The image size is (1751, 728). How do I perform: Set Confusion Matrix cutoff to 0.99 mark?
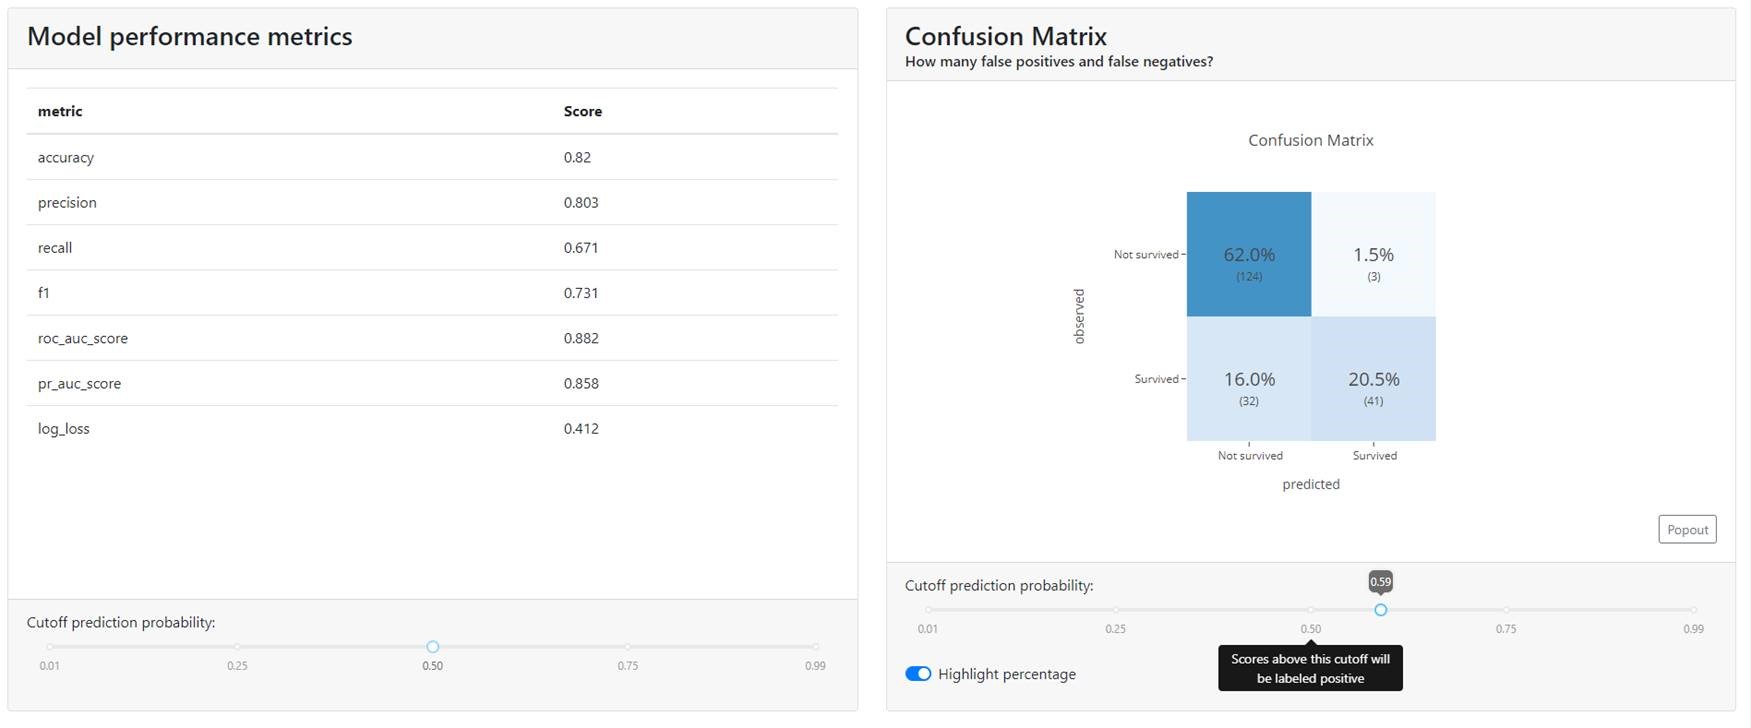click(1693, 610)
